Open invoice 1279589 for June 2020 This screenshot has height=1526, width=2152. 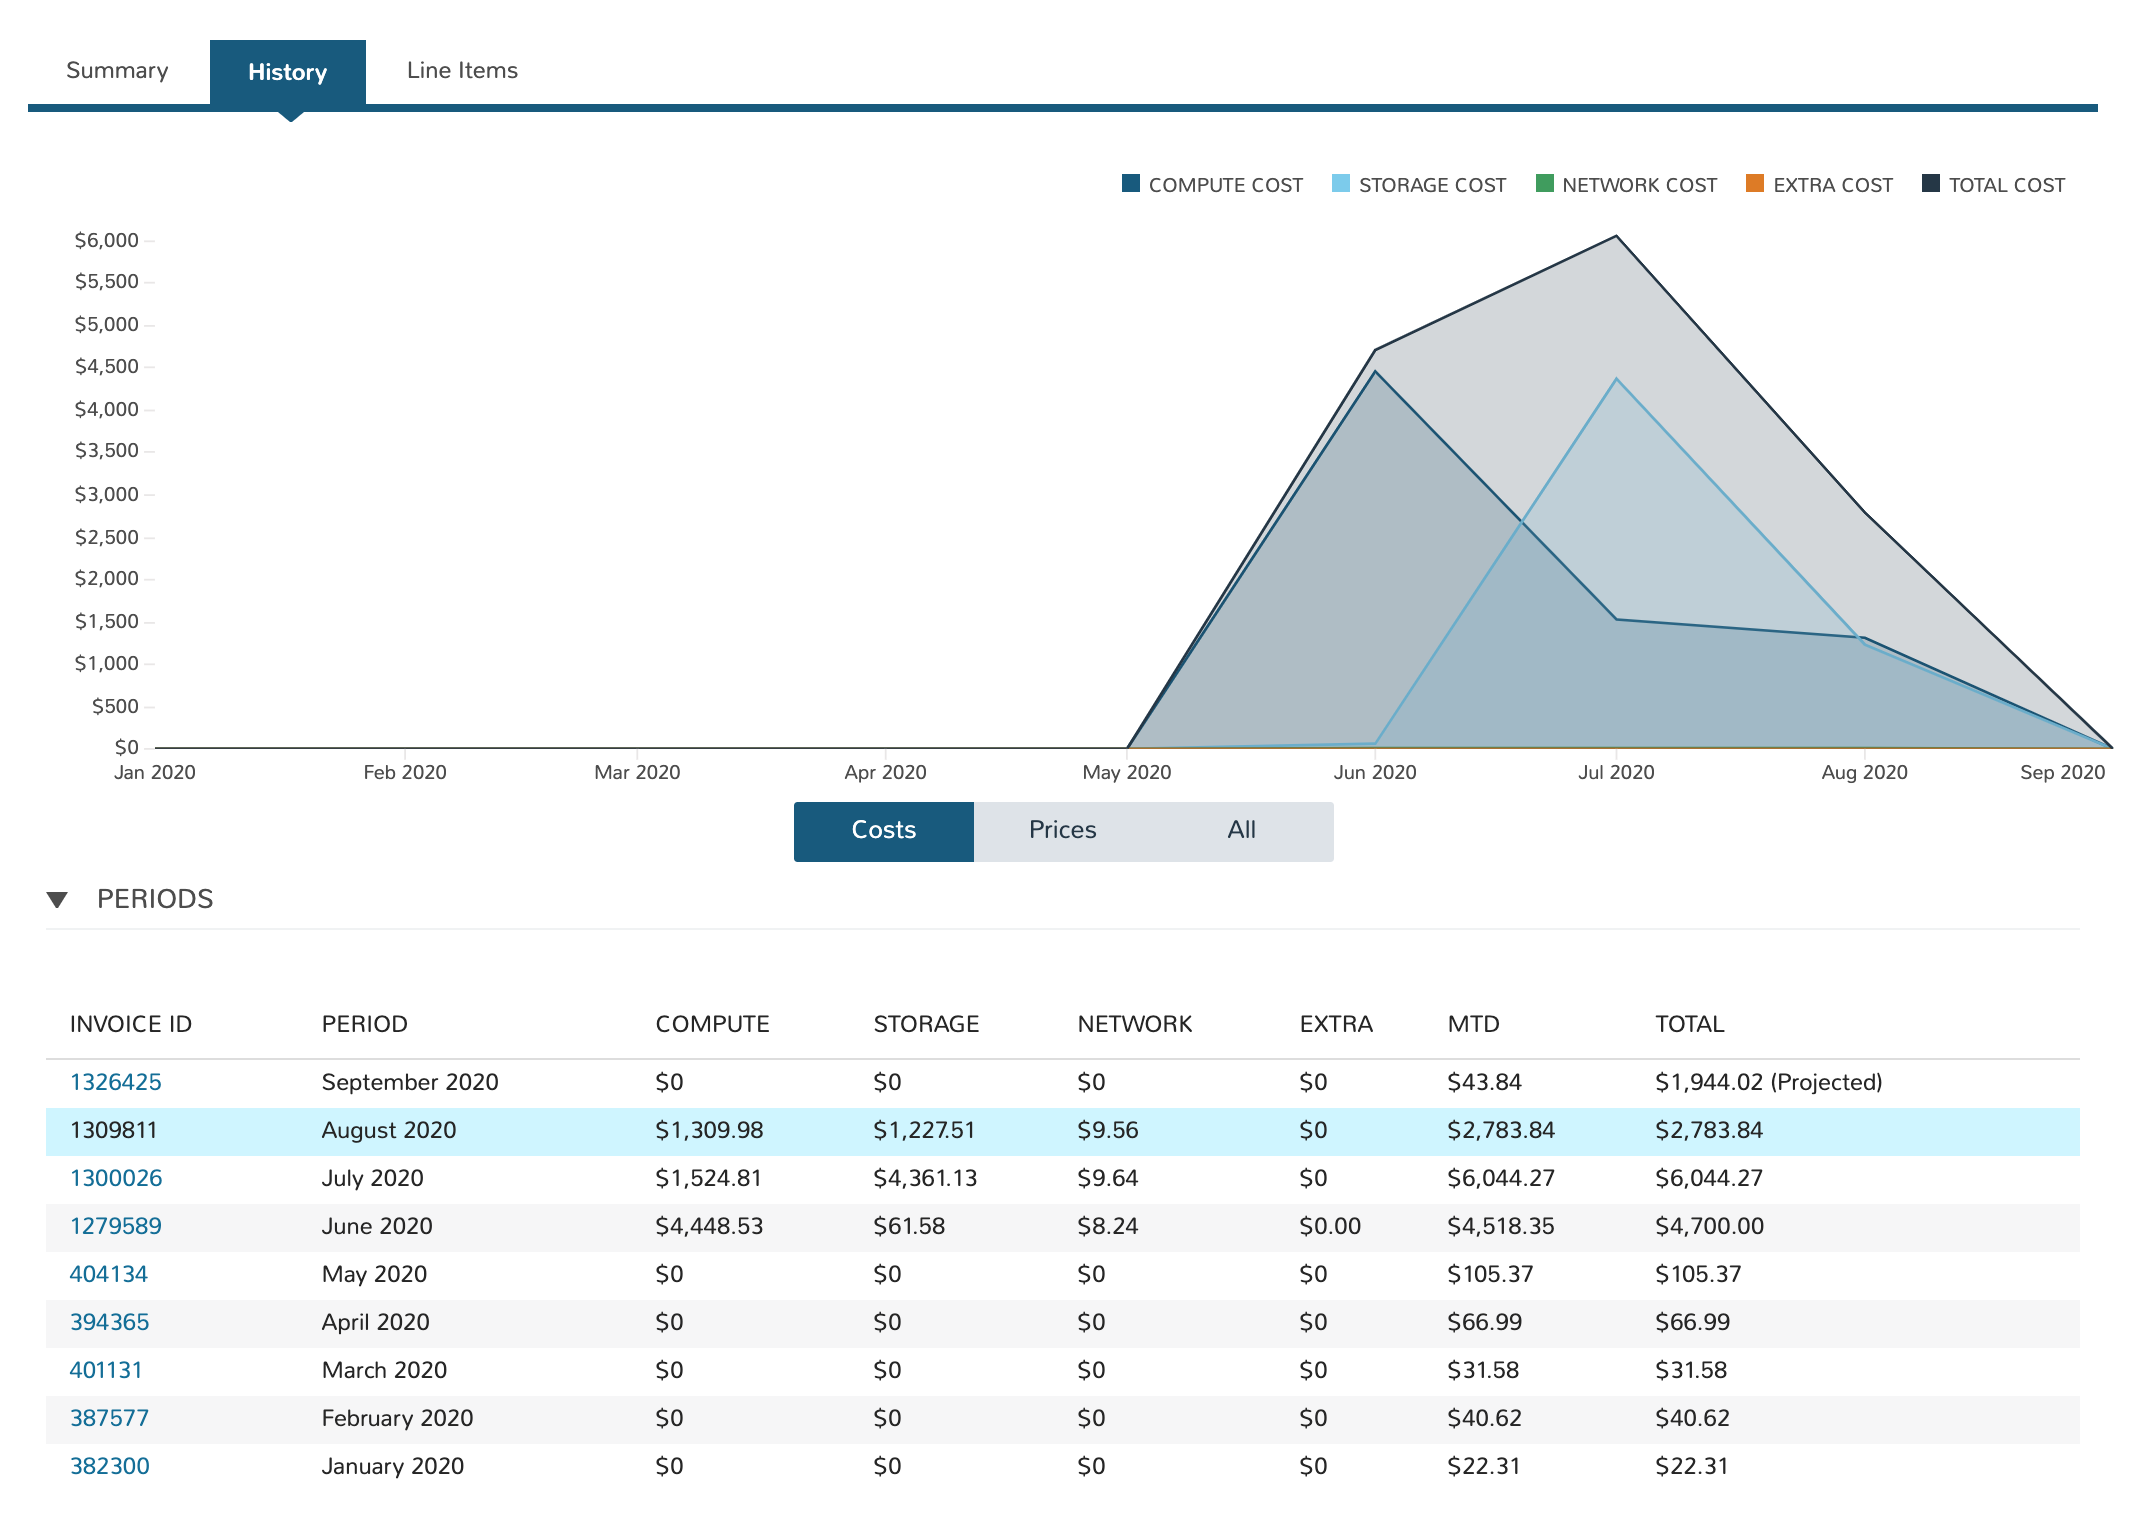click(115, 1226)
